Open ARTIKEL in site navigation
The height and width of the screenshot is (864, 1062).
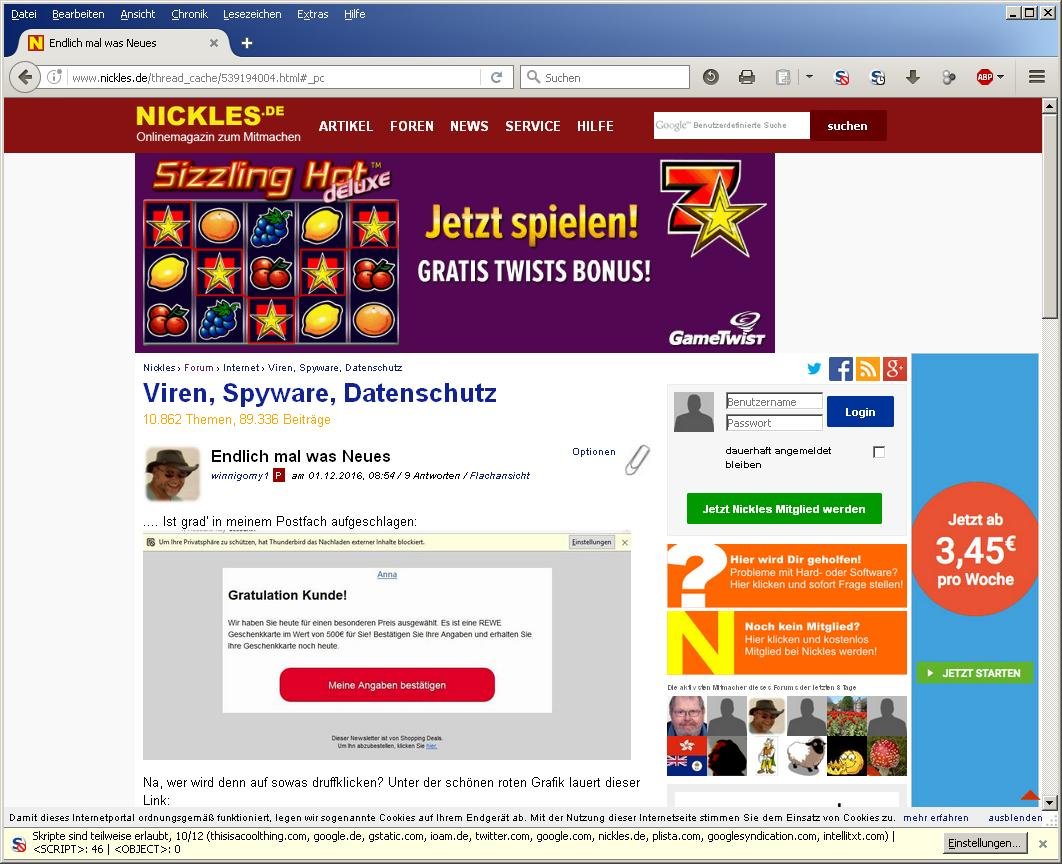[x=345, y=126]
